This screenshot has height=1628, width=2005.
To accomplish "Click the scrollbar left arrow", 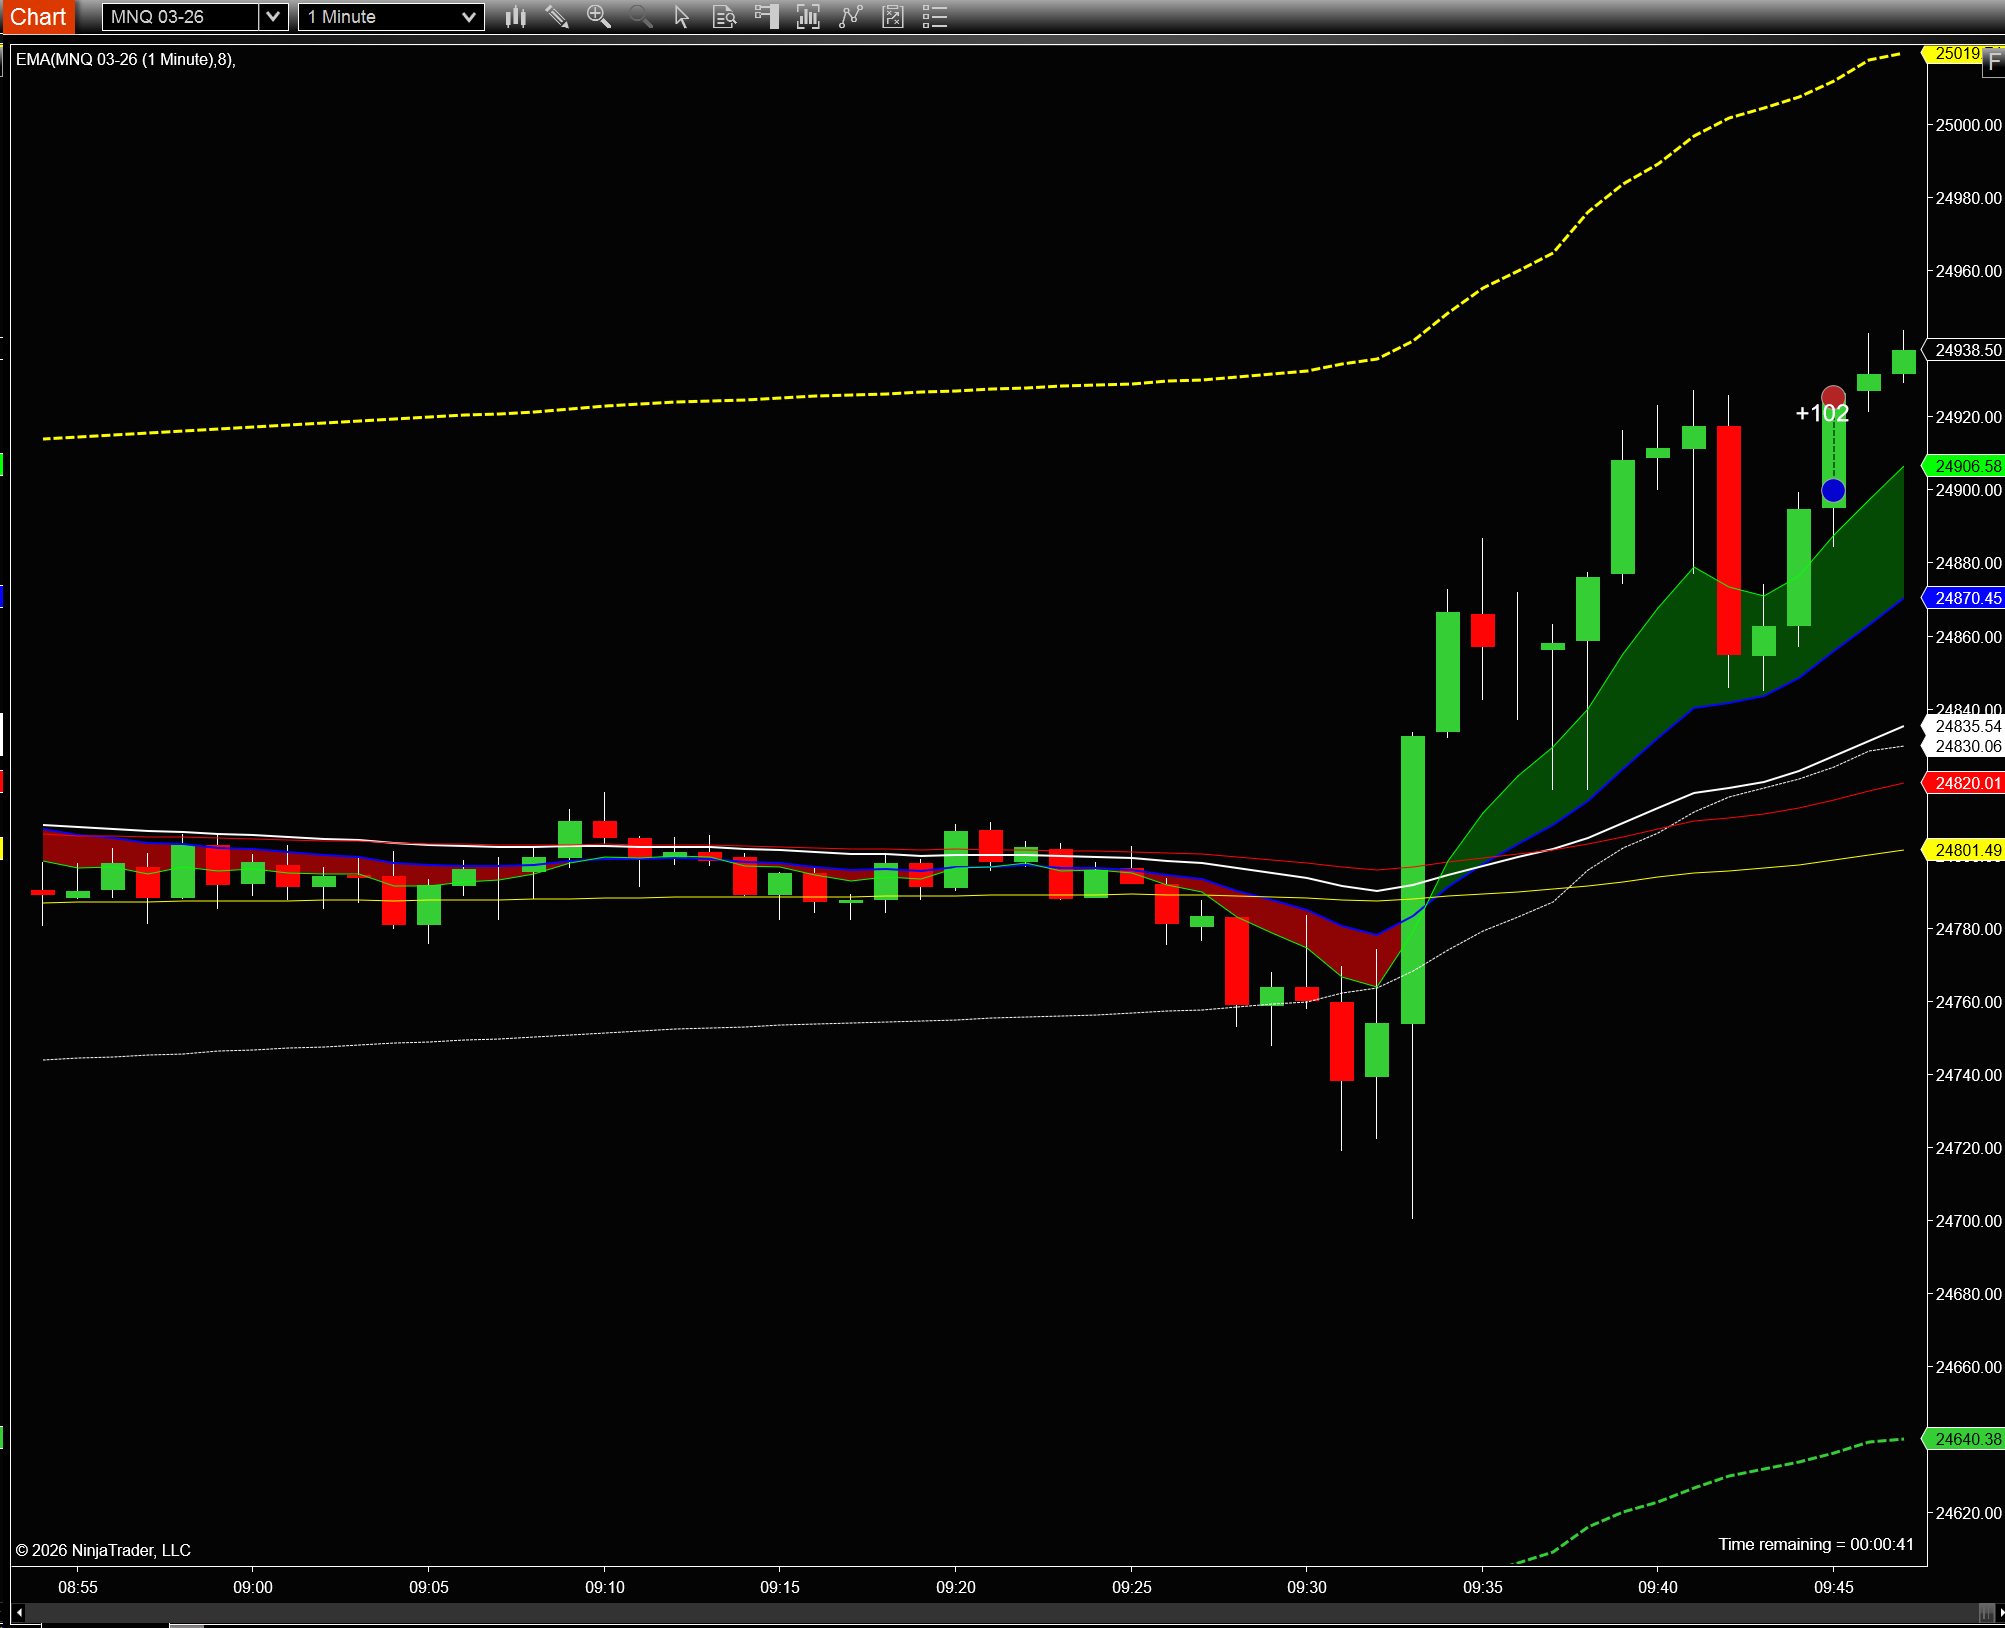I will tap(18, 1612).
